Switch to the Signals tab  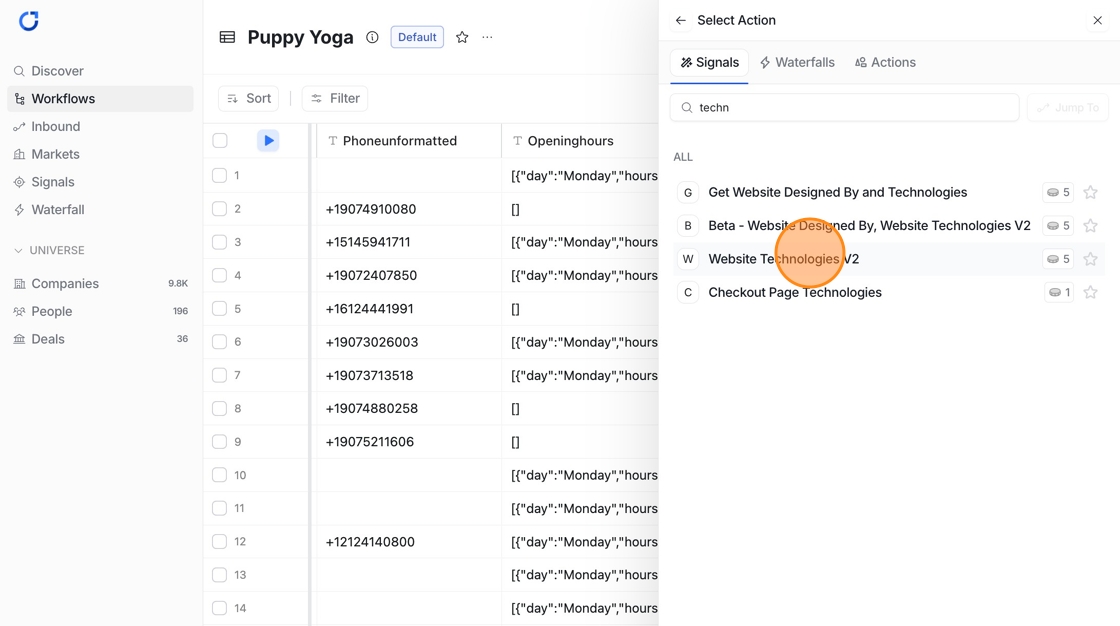point(709,63)
